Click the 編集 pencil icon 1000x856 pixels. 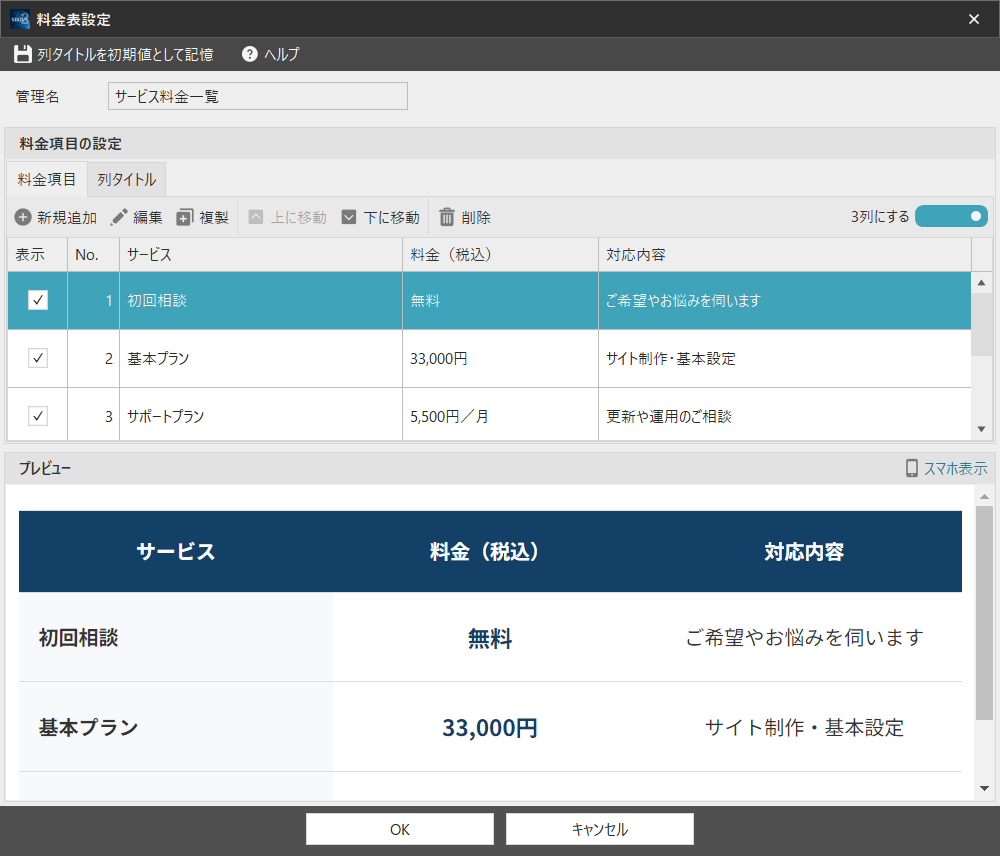pyautogui.click(x=119, y=218)
